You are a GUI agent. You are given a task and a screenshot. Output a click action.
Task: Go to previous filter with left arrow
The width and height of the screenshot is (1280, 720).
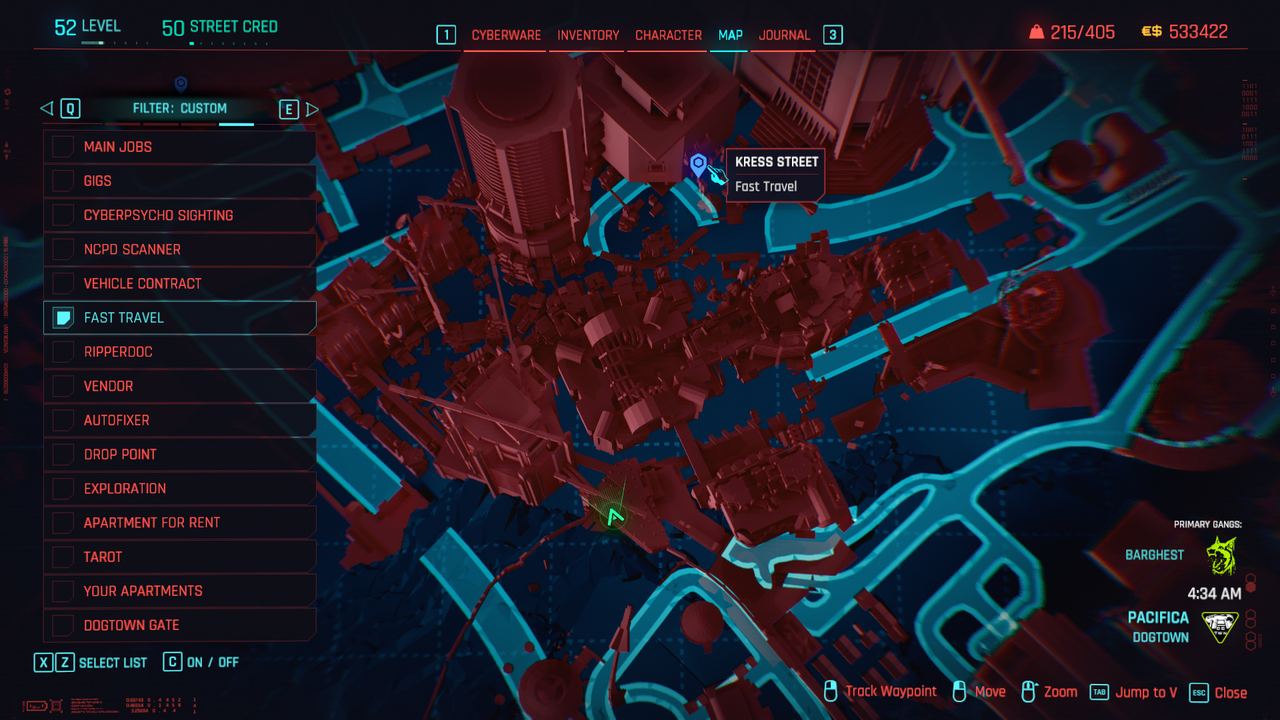[47, 109]
